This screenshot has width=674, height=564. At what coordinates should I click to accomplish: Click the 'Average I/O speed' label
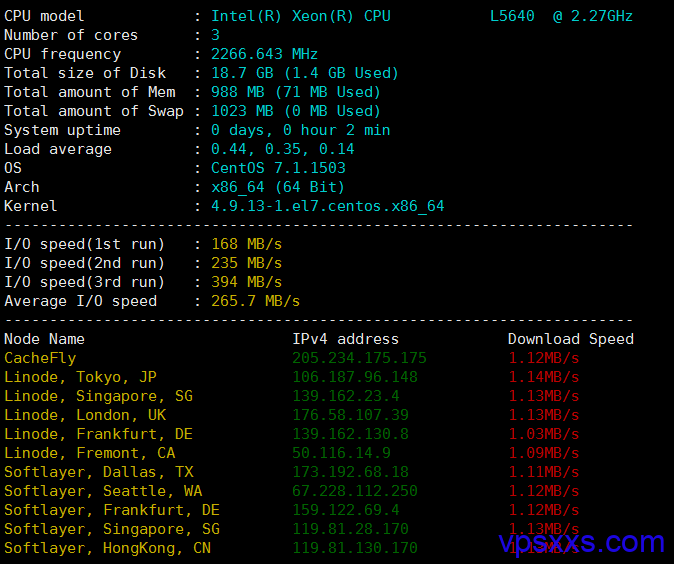80,301
